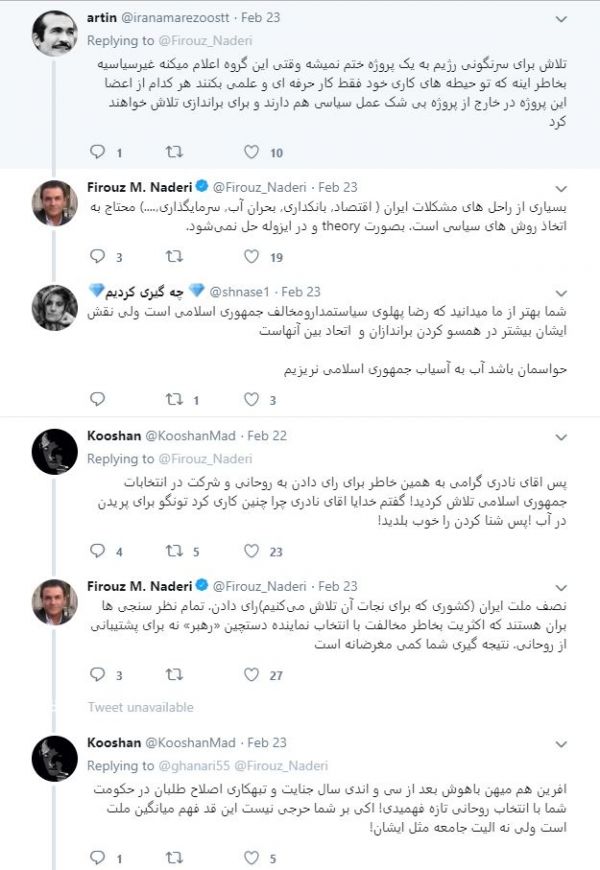Viewport: 600px width, 870px height.
Task: Retweet Firouz Naderi's tweet with 19 likes
Action: (x=174, y=257)
